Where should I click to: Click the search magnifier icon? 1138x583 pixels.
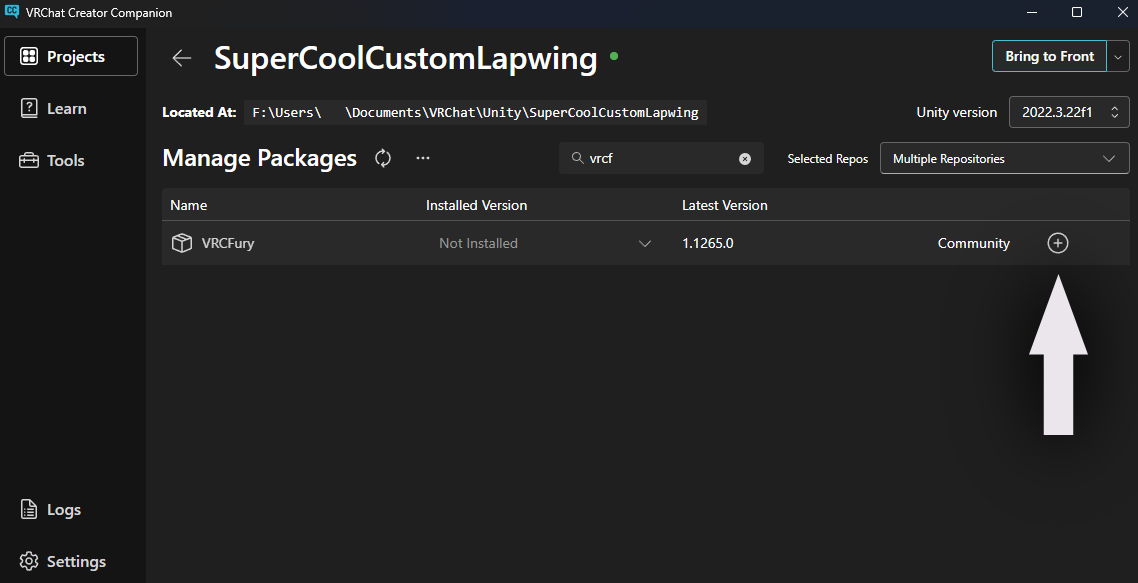[576, 159]
